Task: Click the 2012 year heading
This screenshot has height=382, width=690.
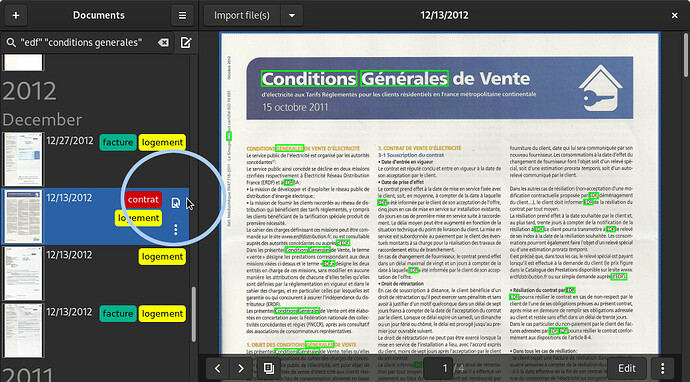Action: 29,91
